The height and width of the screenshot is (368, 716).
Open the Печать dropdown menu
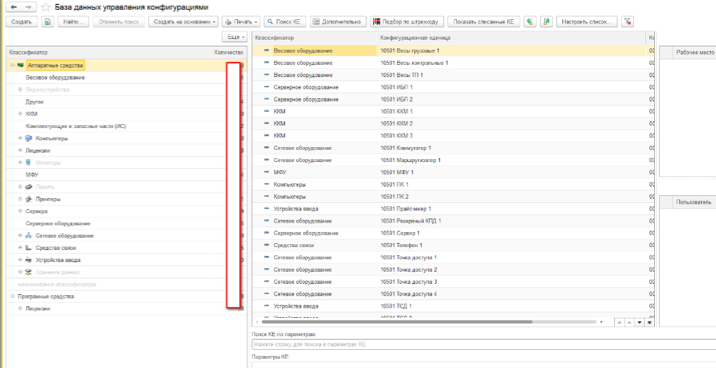point(241,21)
